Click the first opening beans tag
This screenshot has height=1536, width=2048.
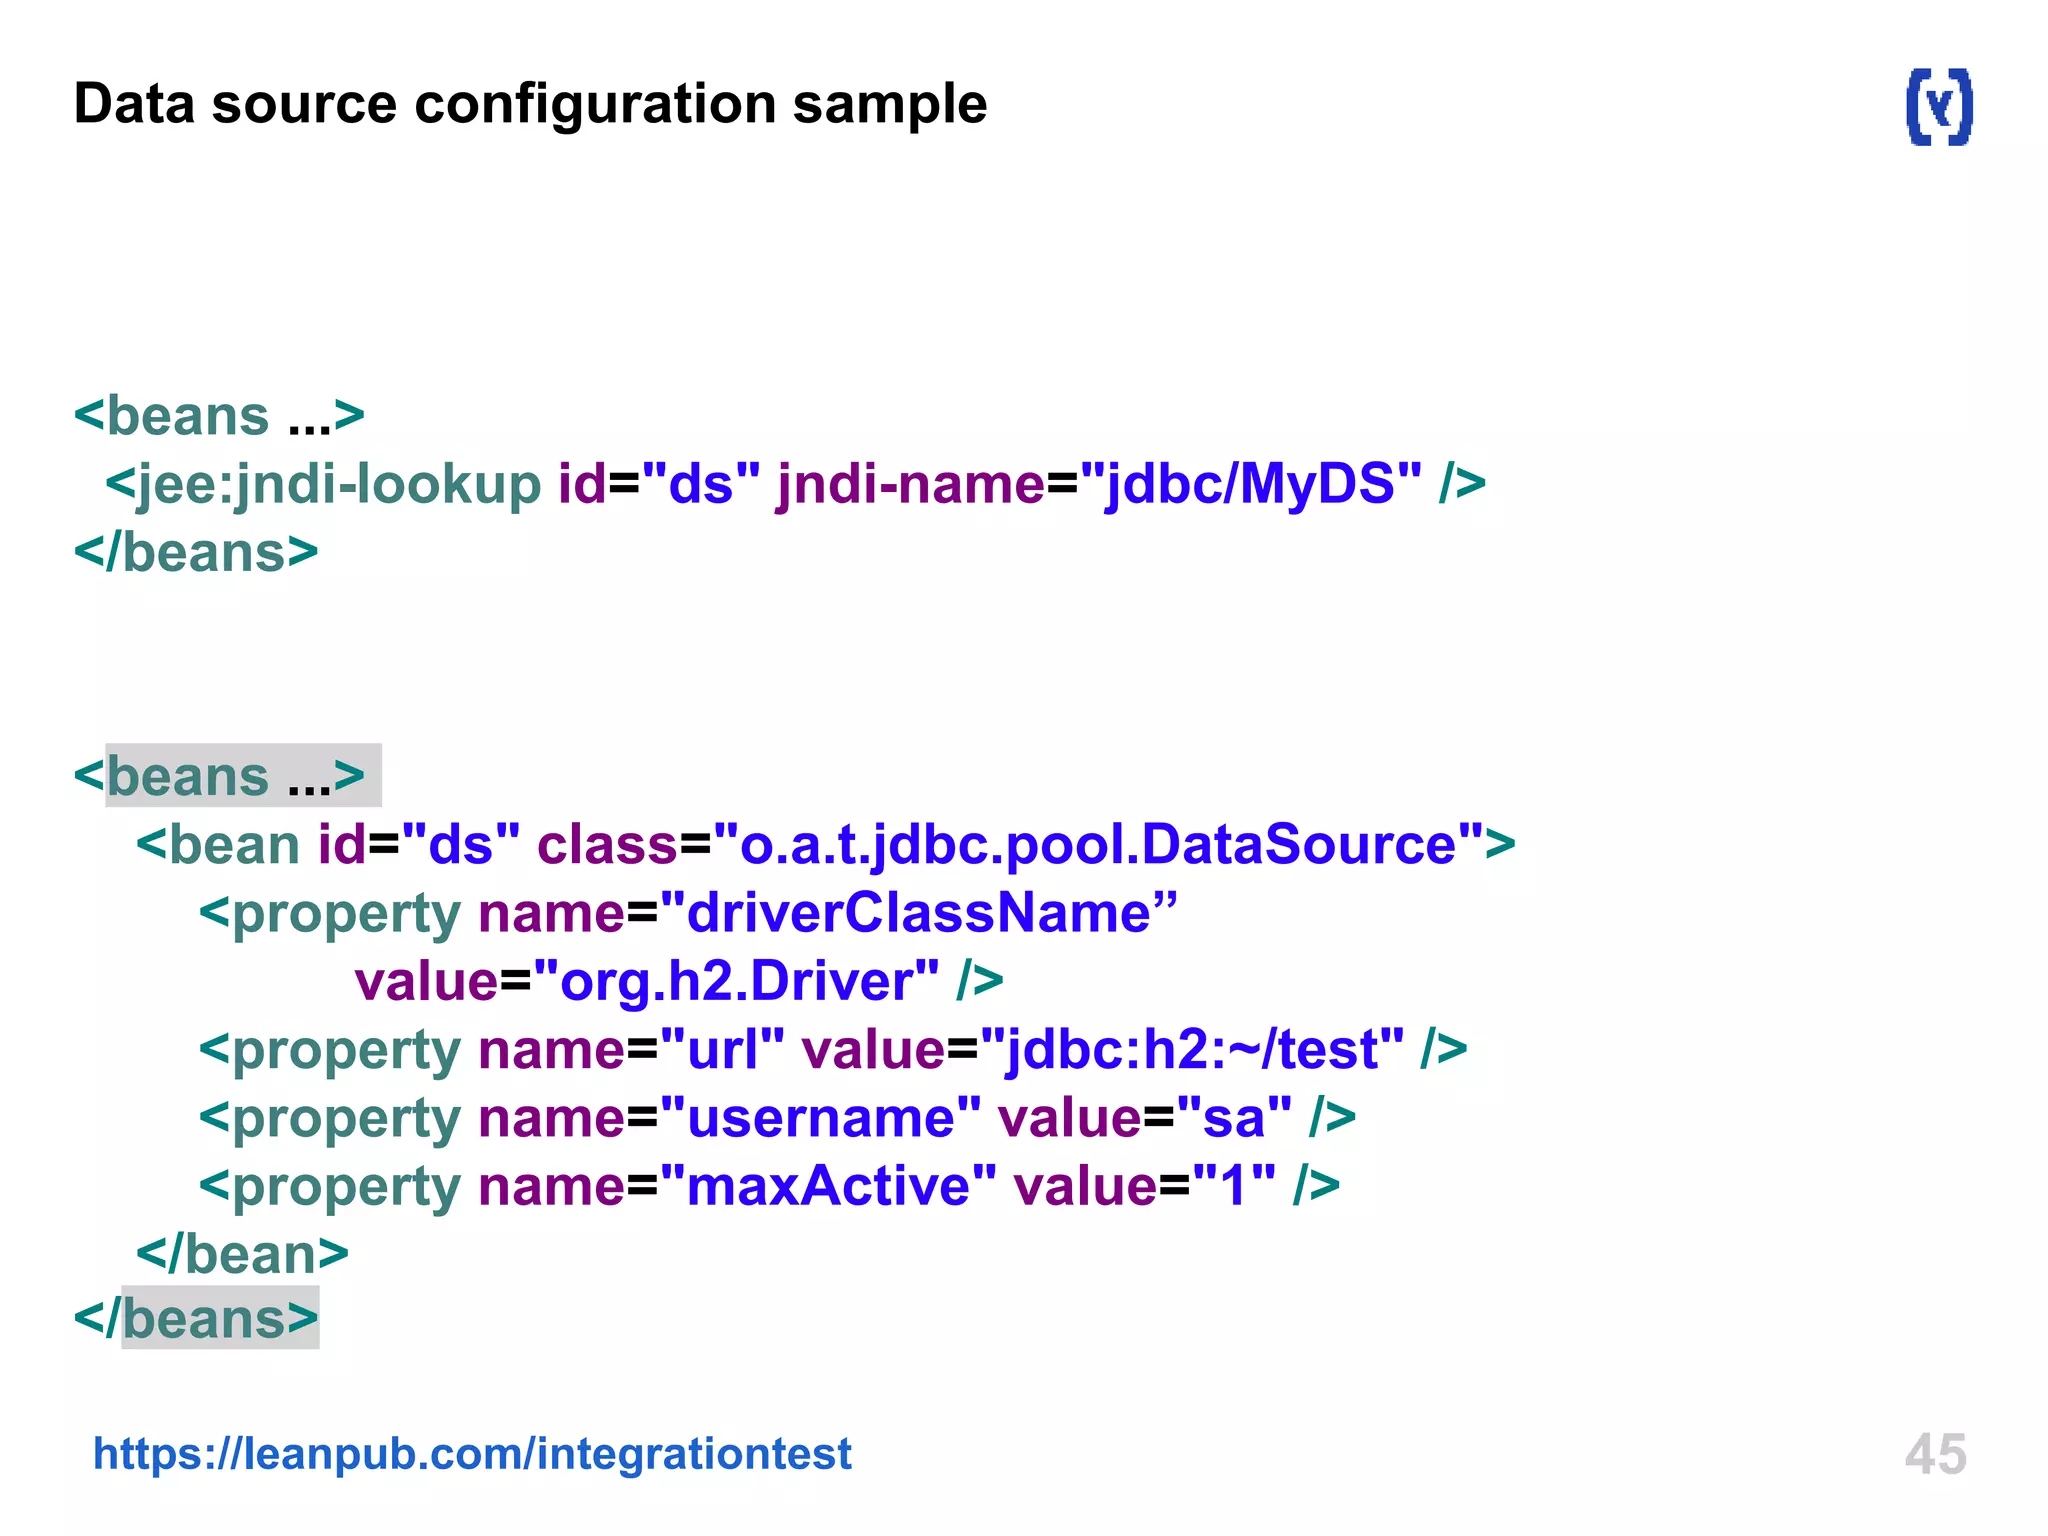219,416
